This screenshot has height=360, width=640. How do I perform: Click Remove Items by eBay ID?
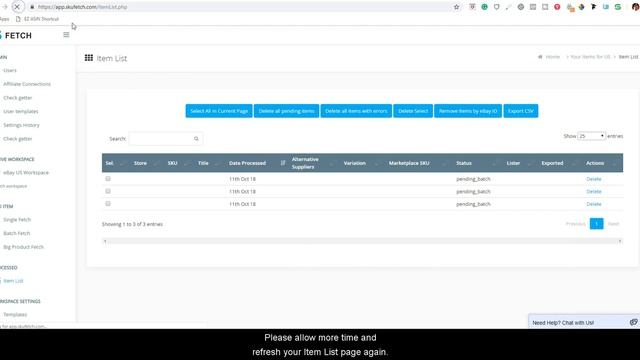click(468, 111)
